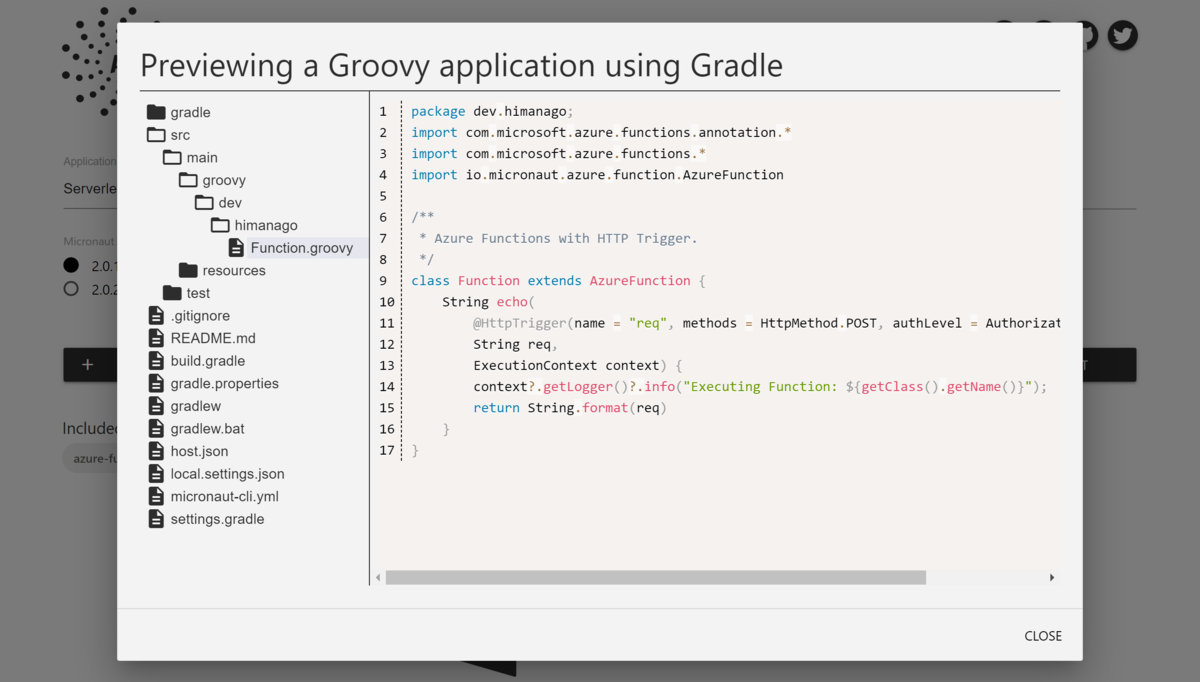Image resolution: width=1200 pixels, height=682 pixels.
Task: Expand the resources folder label
Action: (x=234, y=270)
